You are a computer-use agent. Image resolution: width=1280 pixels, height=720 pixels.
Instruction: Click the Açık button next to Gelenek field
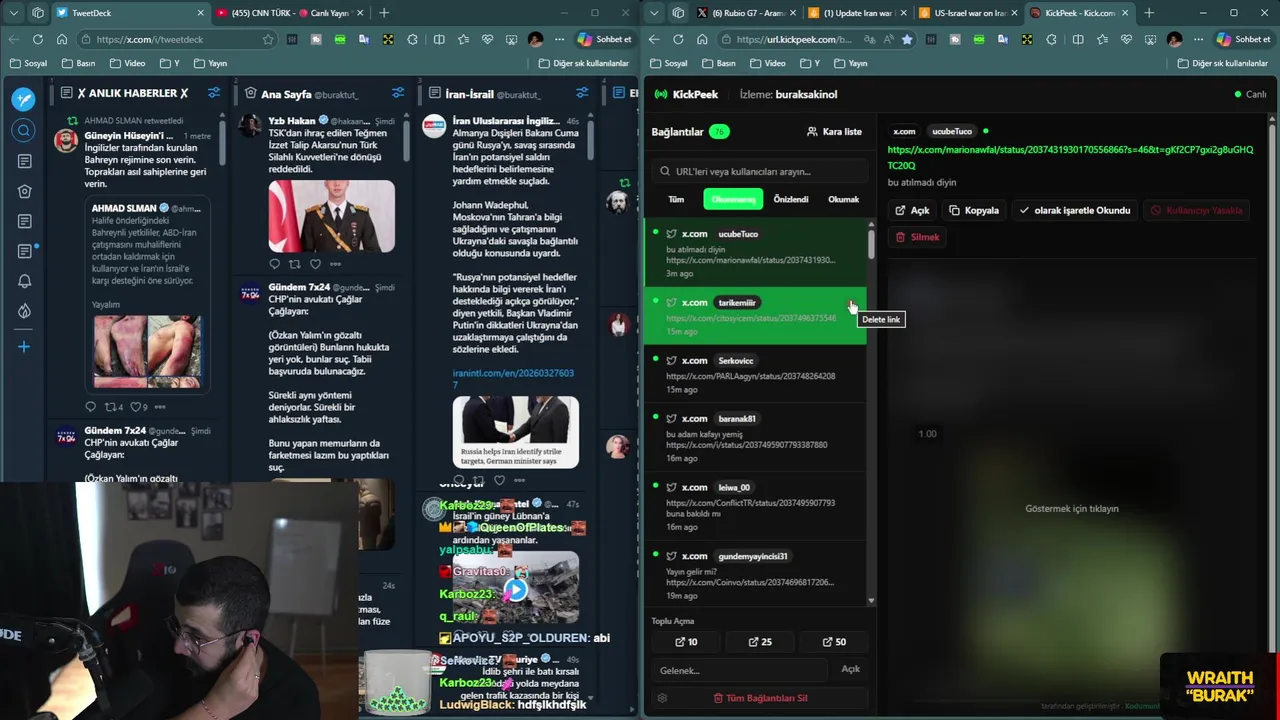click(850, 669)
